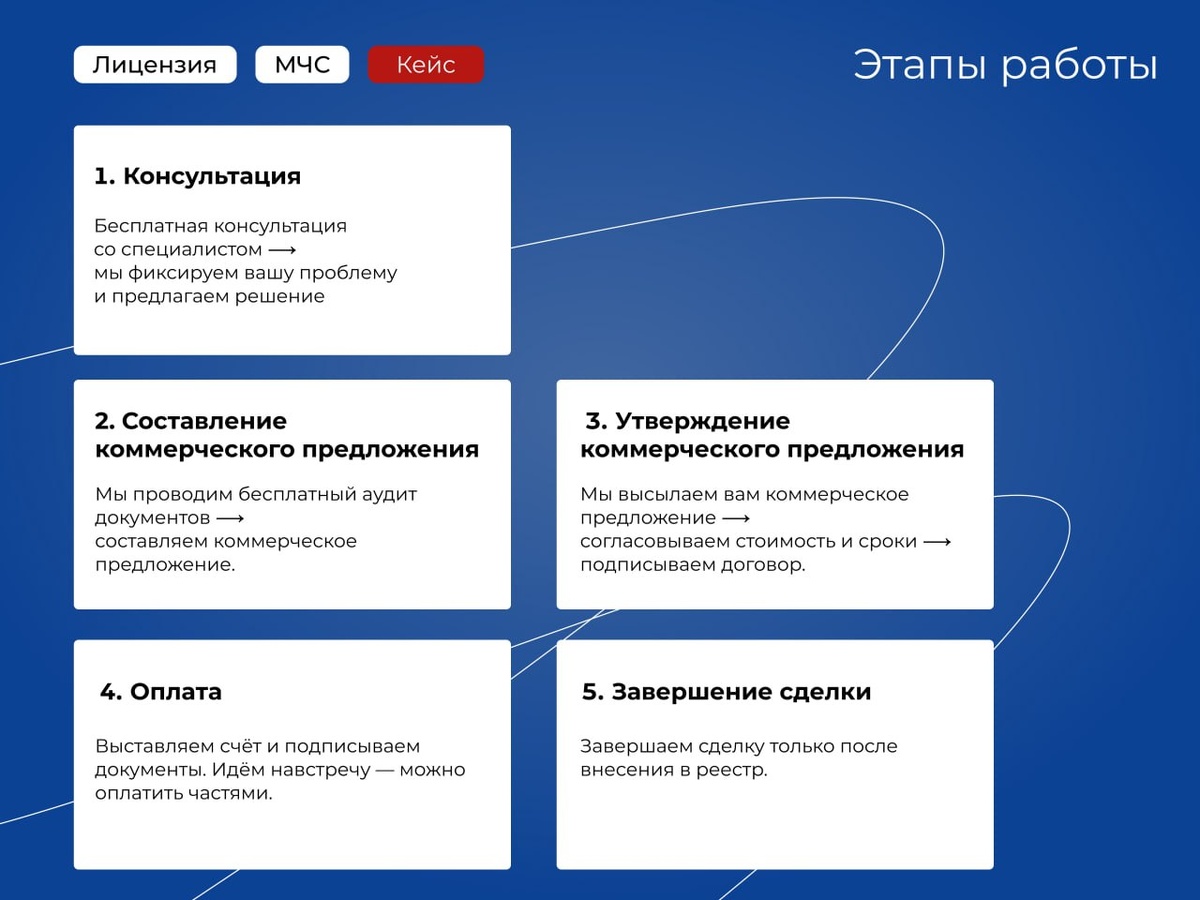Click the Мы проводим бесплатный аудит text
Screen dimensions: 1200x900
coord(256,494)
